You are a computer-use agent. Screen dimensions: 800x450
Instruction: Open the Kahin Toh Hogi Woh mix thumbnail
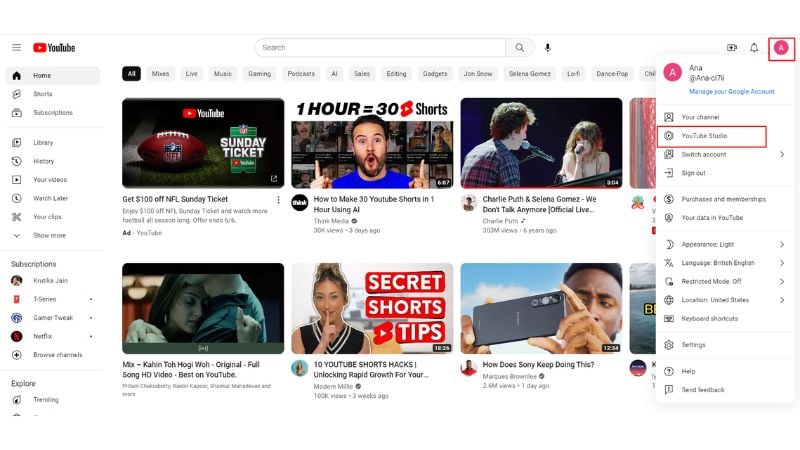tap(203, 308)
